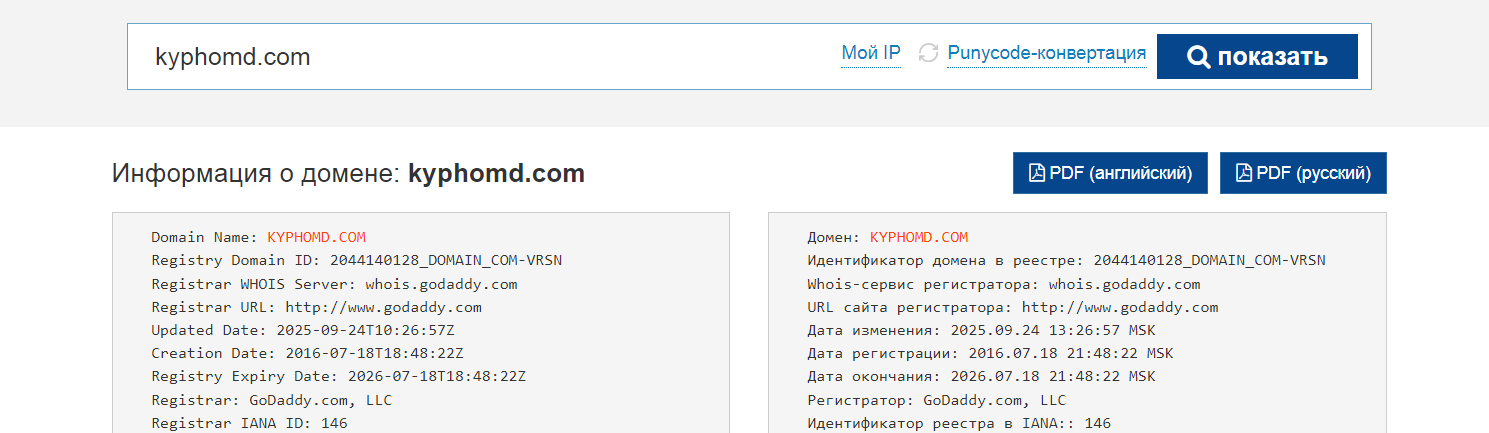Click the Punycode conversion refresh icon
Screen dimensions: 1489x433
928,54
